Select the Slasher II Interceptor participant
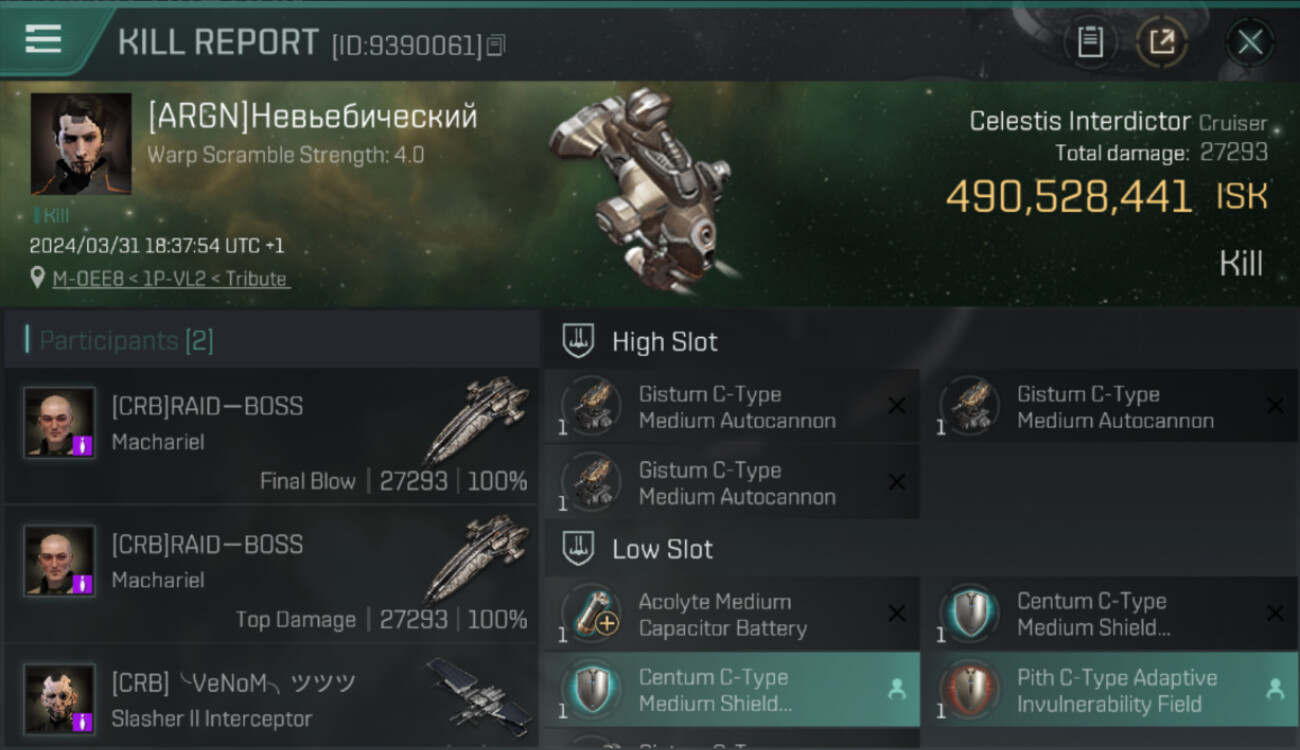 [271, 697]
